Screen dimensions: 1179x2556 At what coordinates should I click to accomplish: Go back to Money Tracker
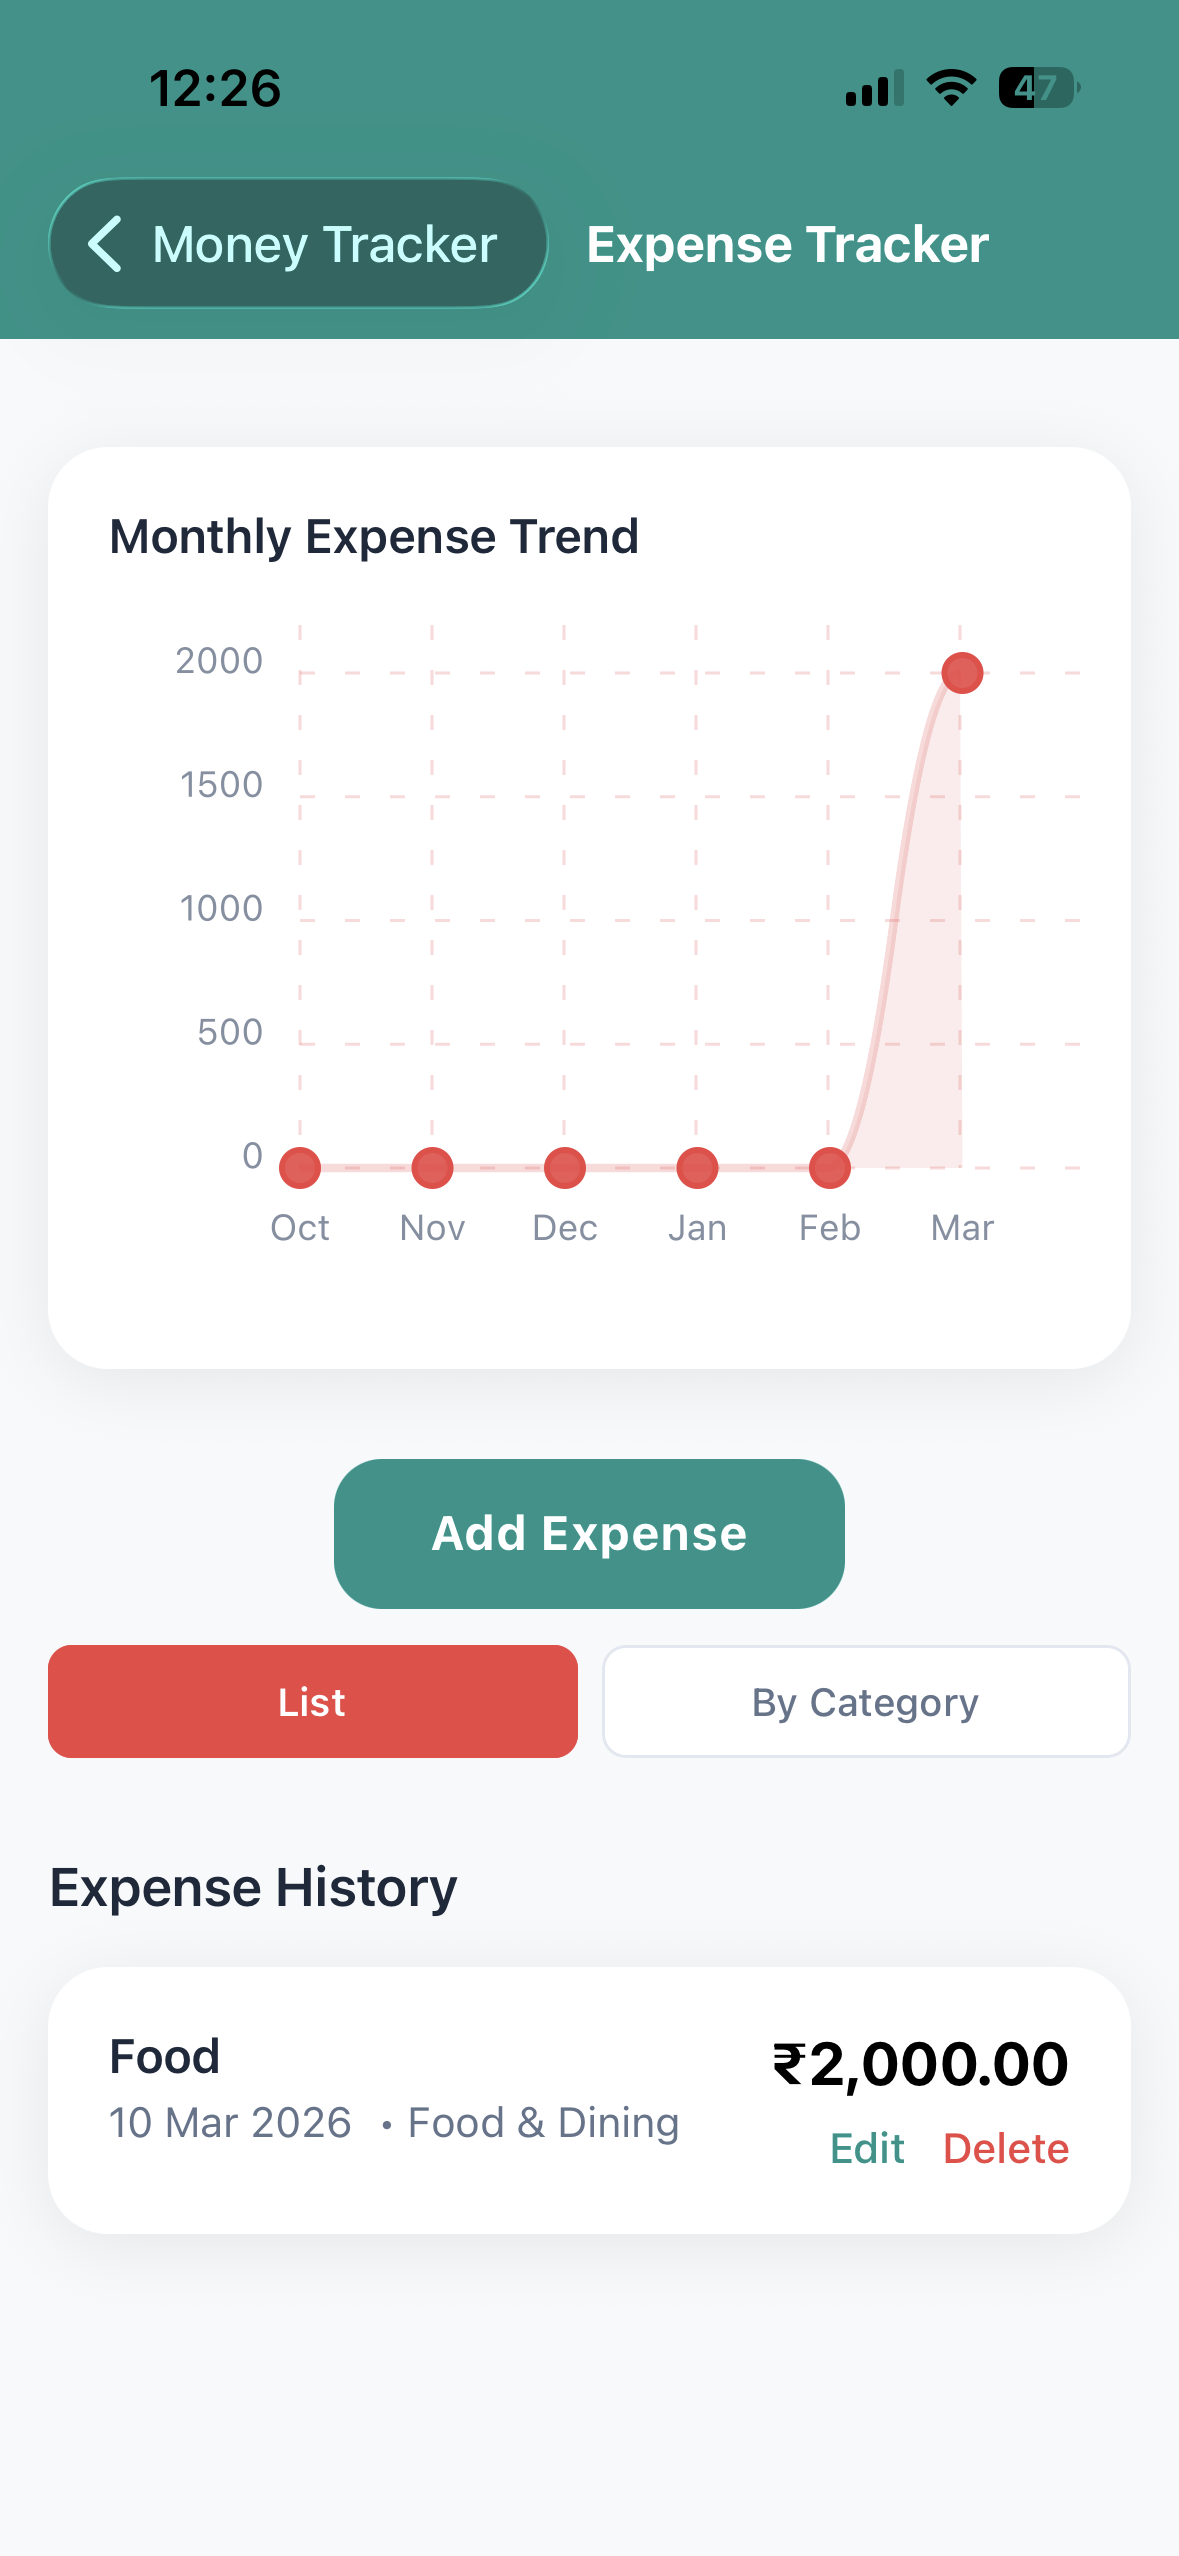tap(298, 244)
